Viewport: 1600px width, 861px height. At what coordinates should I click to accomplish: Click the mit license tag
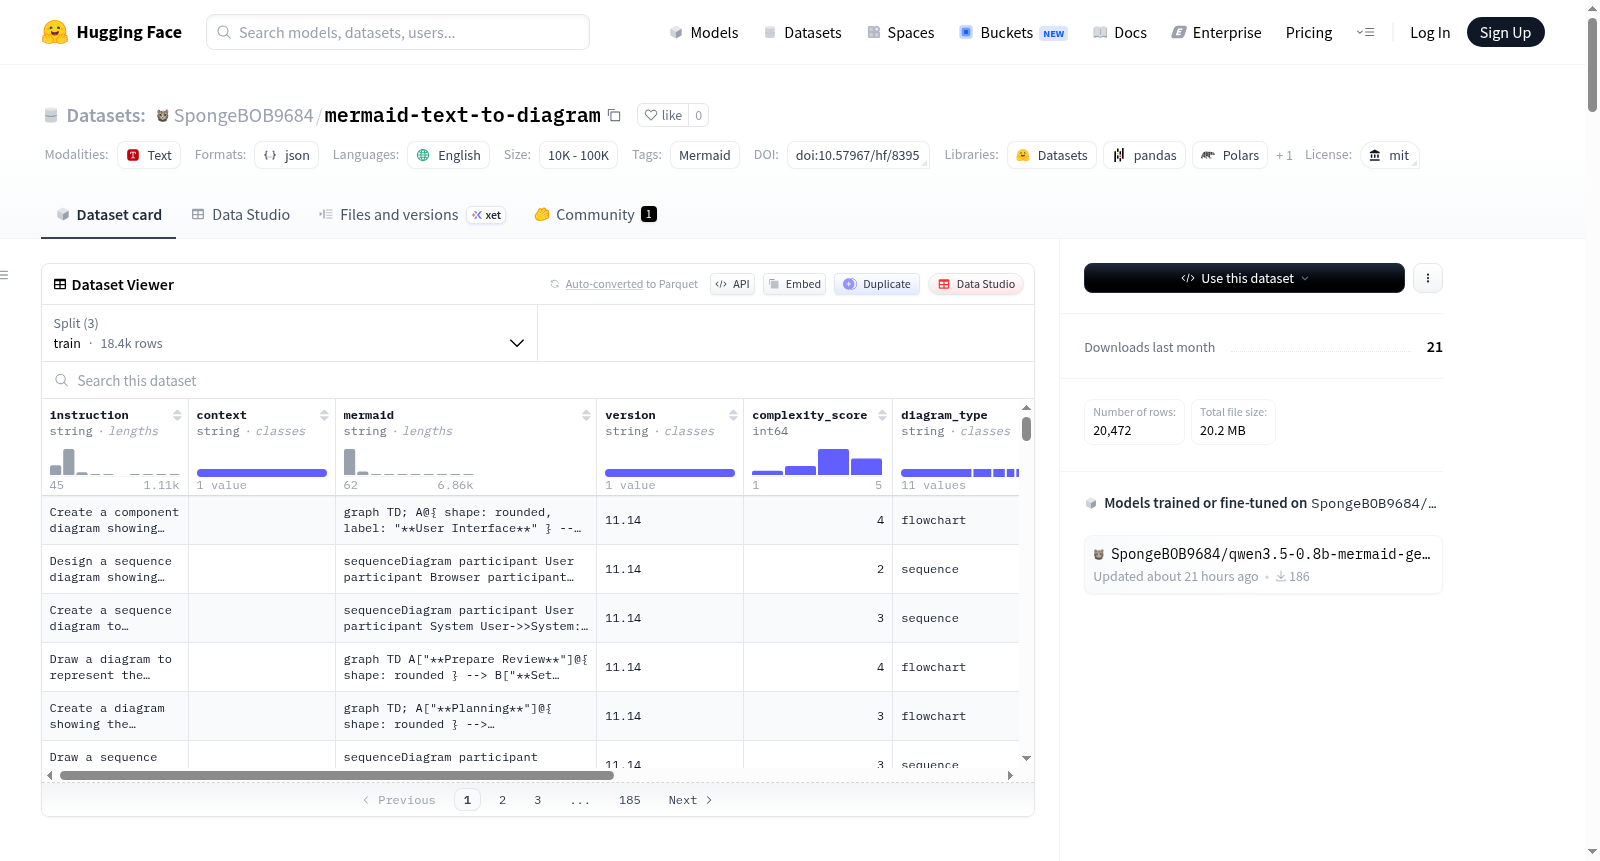(1389, 155)
